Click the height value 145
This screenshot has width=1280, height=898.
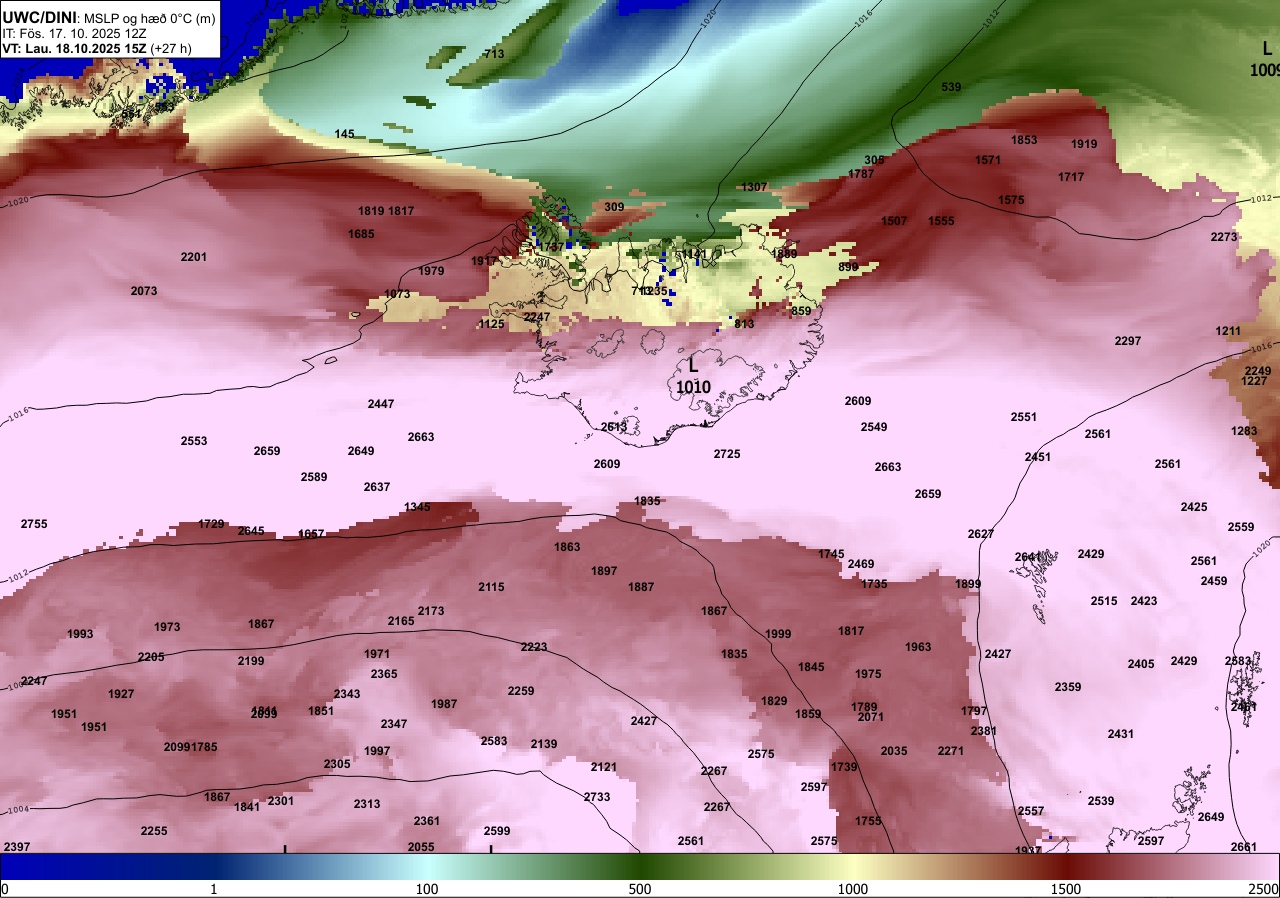point(345,134)
